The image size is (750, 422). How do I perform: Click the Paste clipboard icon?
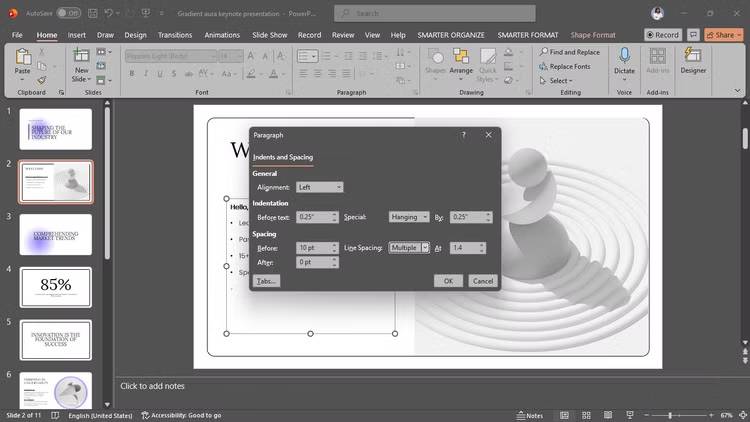(x=22, y=57)
